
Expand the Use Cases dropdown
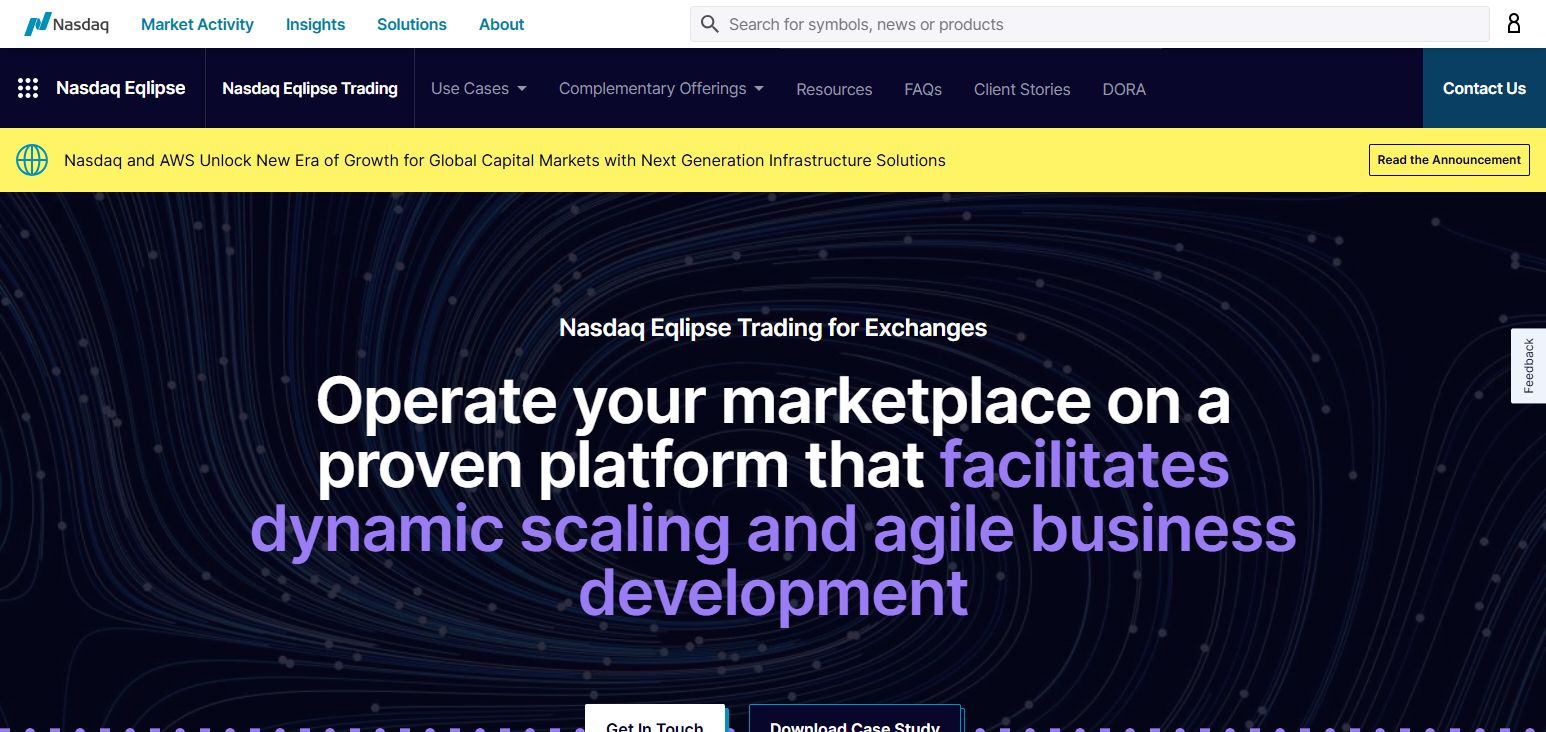click(478, 88)
